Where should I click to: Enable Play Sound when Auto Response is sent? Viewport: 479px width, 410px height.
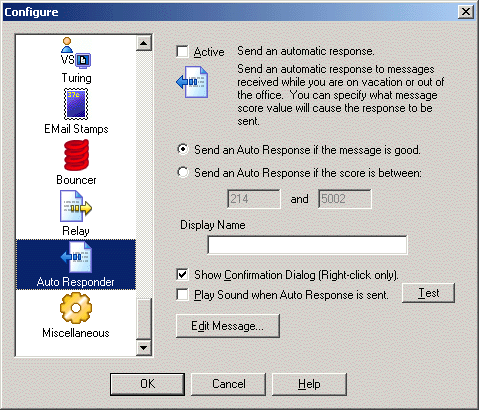pyautogui.click(x=182, y=295)
